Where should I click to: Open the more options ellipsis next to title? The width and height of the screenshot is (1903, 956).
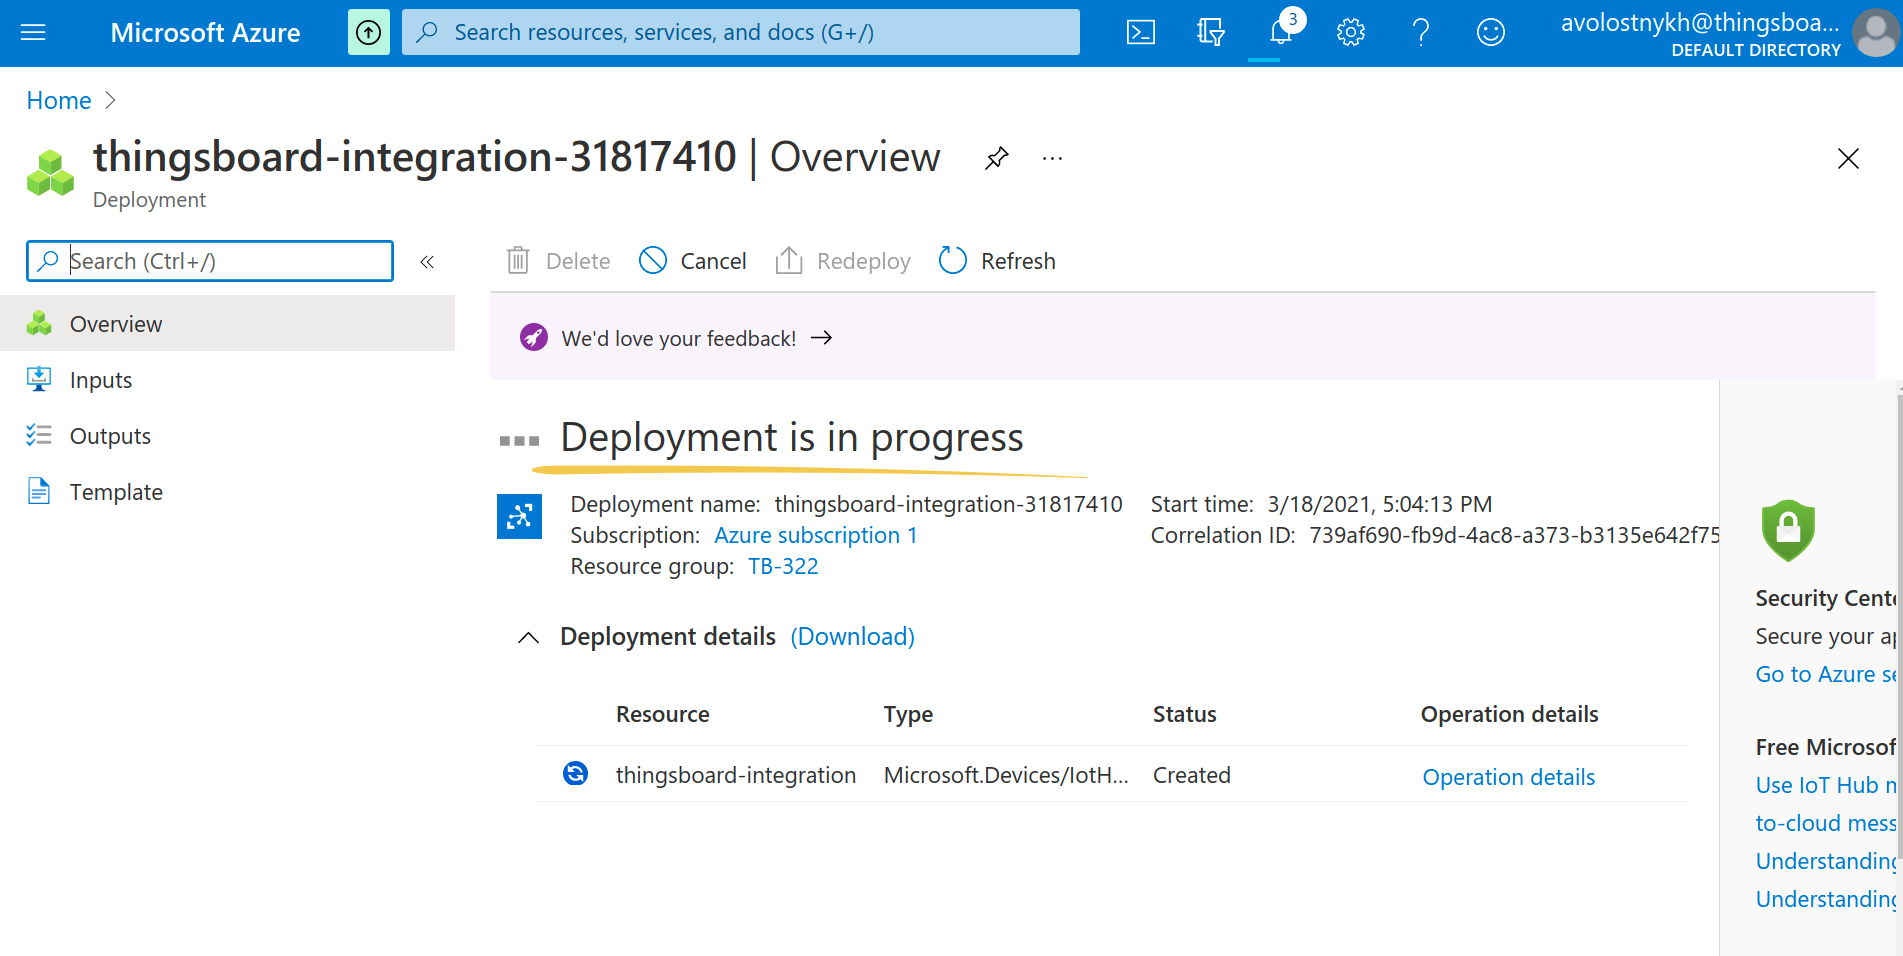[x=1052, y=158]
